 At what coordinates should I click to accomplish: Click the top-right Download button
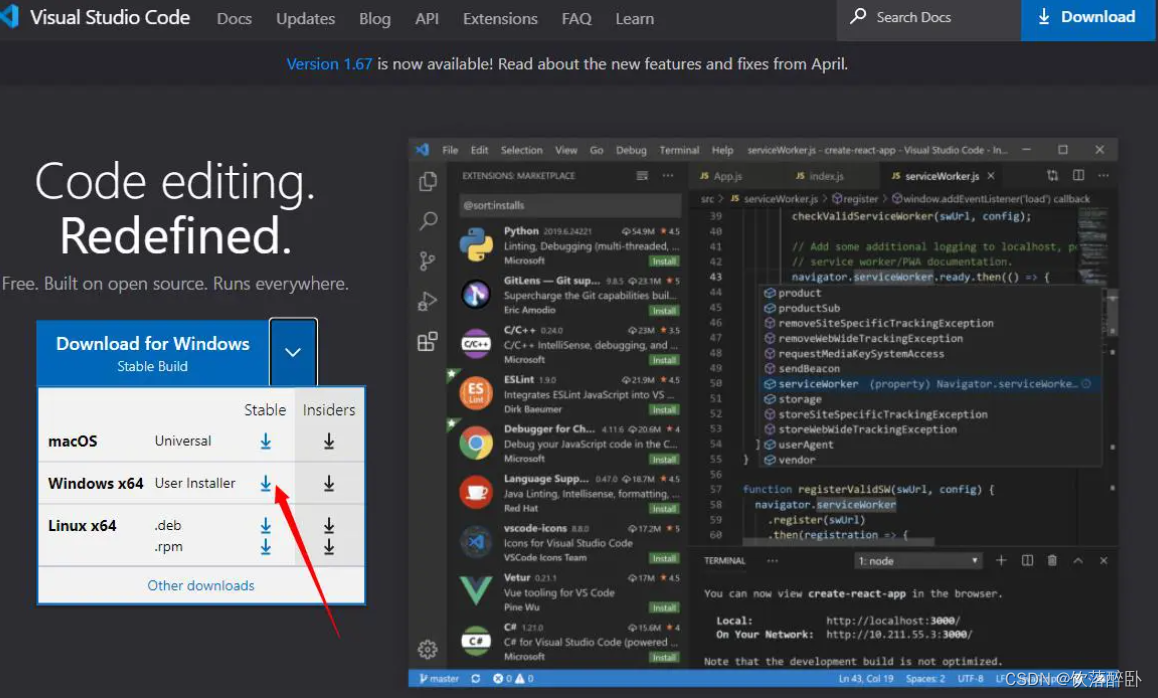[x=1087, y=20]
